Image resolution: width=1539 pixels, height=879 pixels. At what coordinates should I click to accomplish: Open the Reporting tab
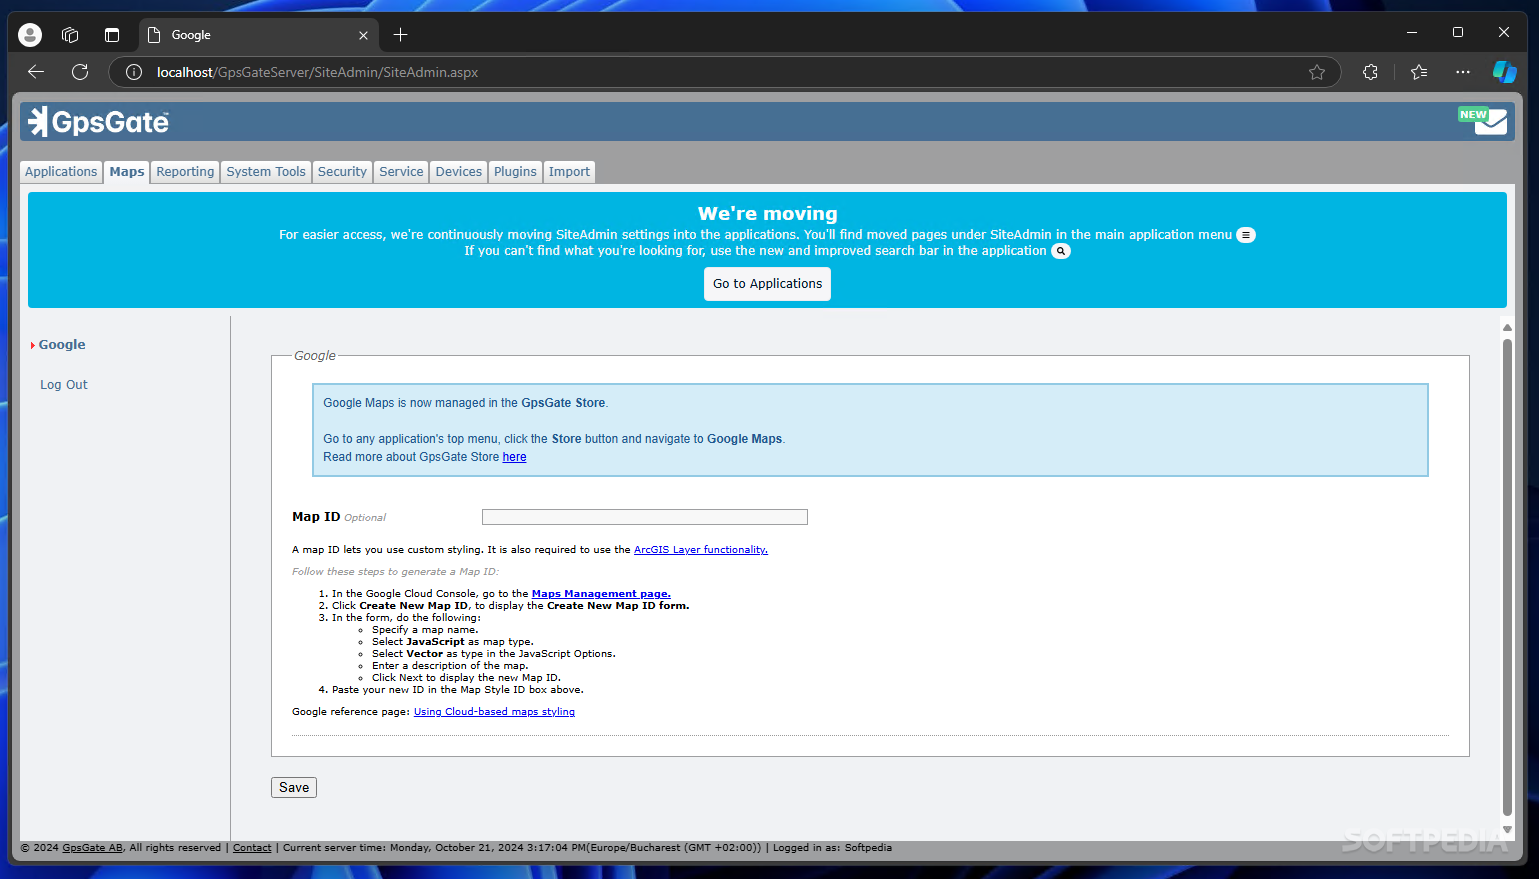(185, 172)
